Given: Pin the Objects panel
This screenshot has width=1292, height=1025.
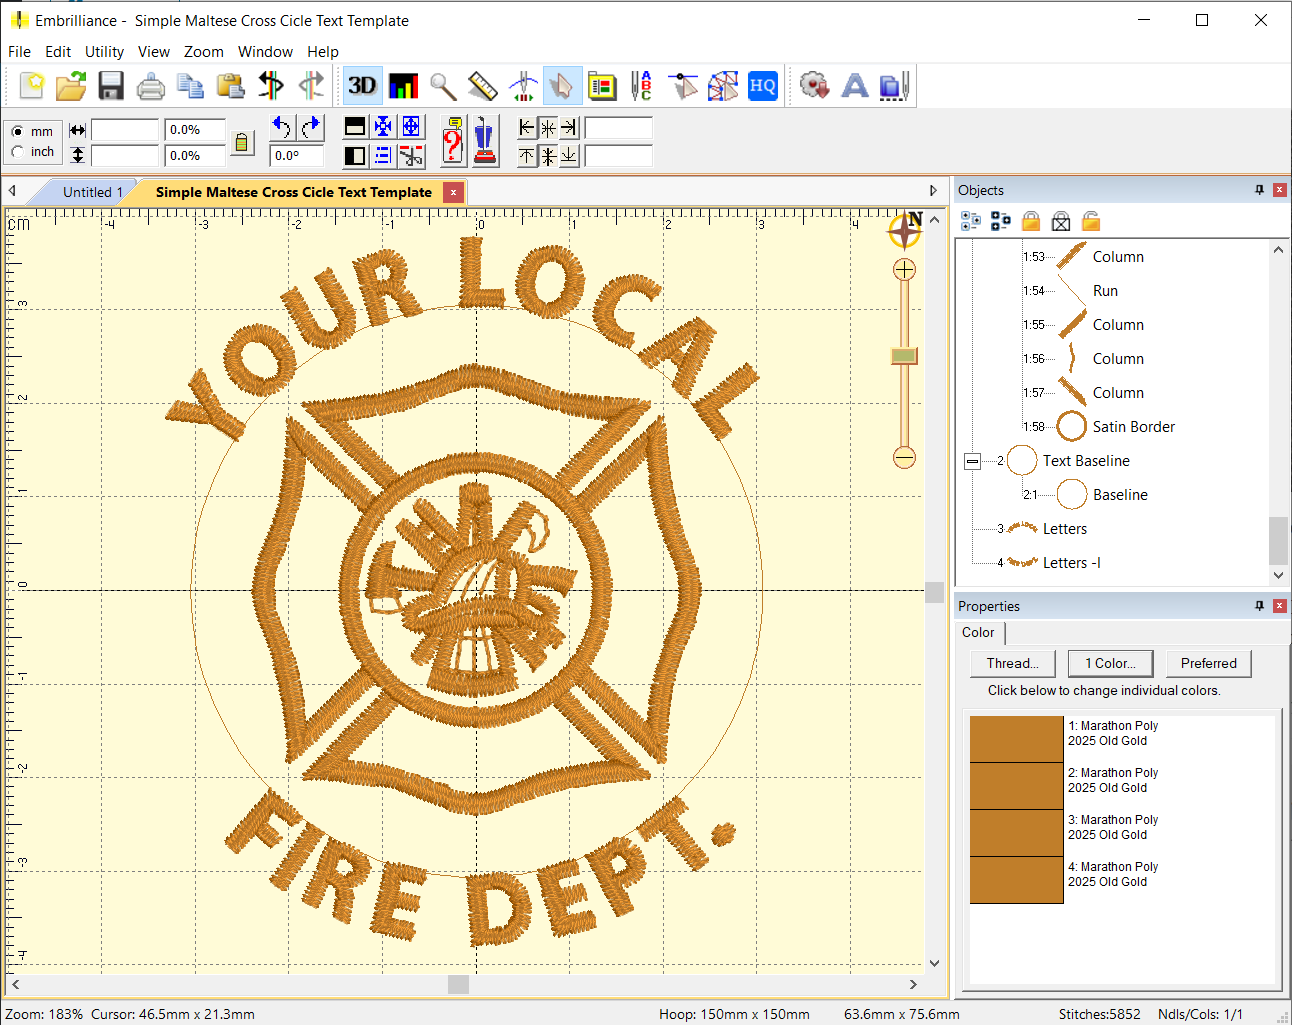Looking at the screenshot, I should (1259, 190).
